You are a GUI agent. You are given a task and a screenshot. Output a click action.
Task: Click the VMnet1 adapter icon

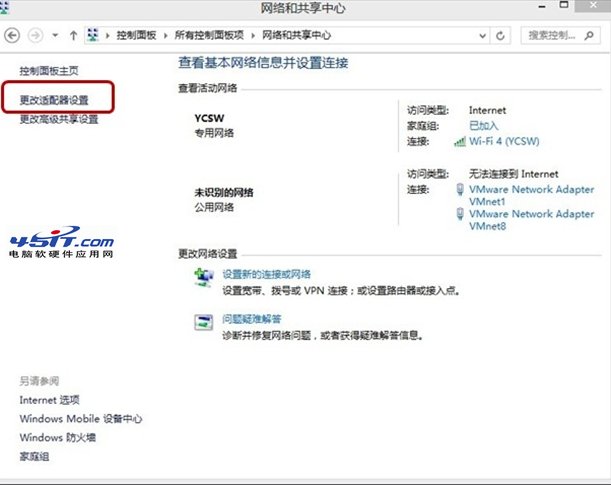460,189
